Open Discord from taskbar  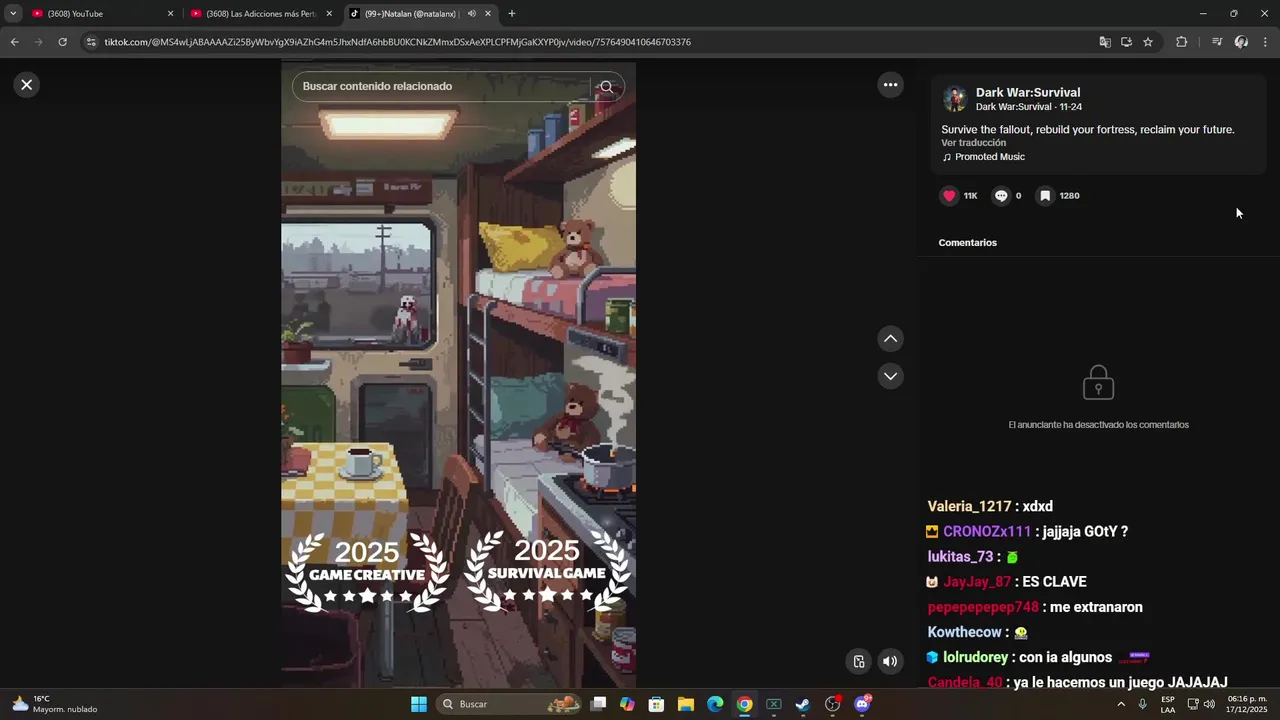pyautogui.click(x=862, y=704)
